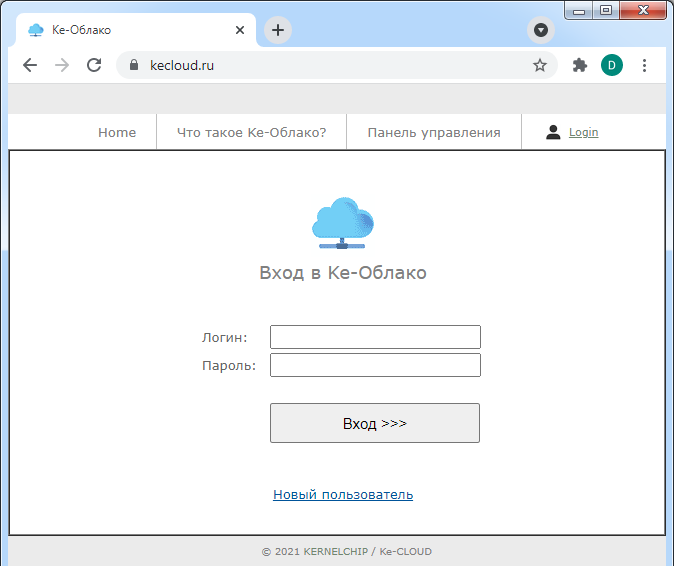Go to the Home menu item
Screen dimensions: 674x566
tap(117, 132)
